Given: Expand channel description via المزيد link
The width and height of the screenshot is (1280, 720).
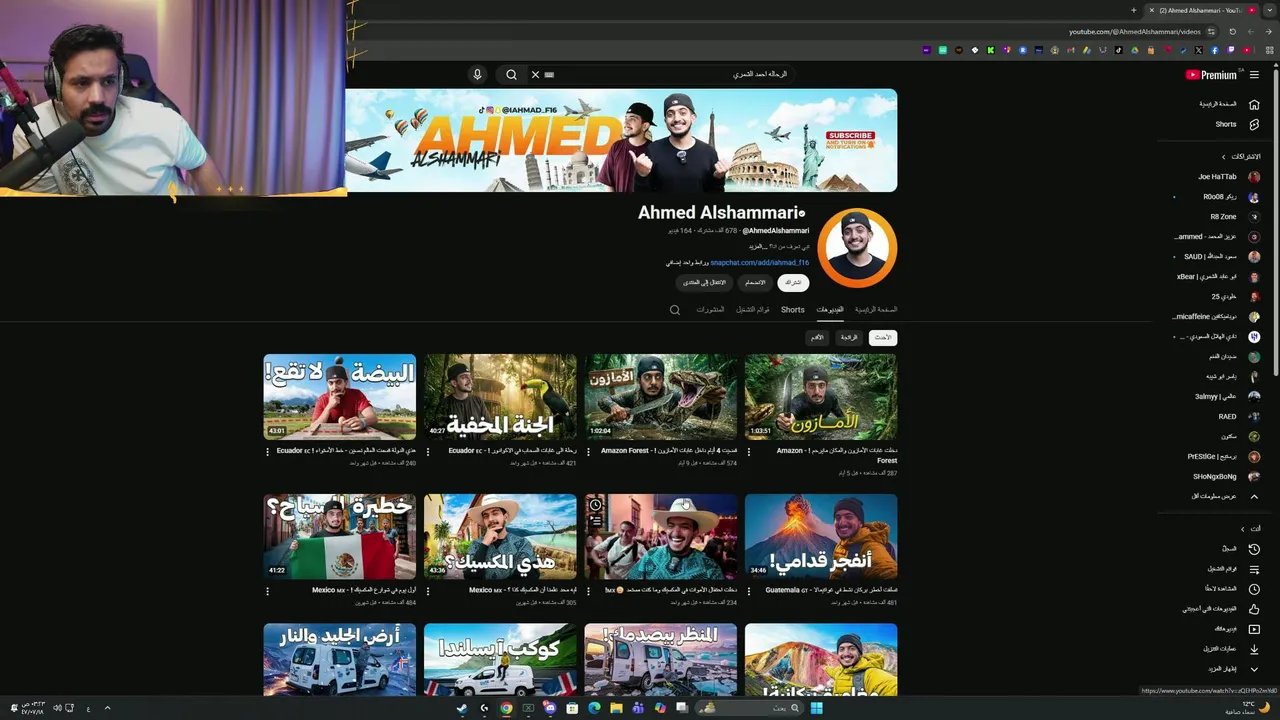Looking at the screenshot, I should 756,246.
